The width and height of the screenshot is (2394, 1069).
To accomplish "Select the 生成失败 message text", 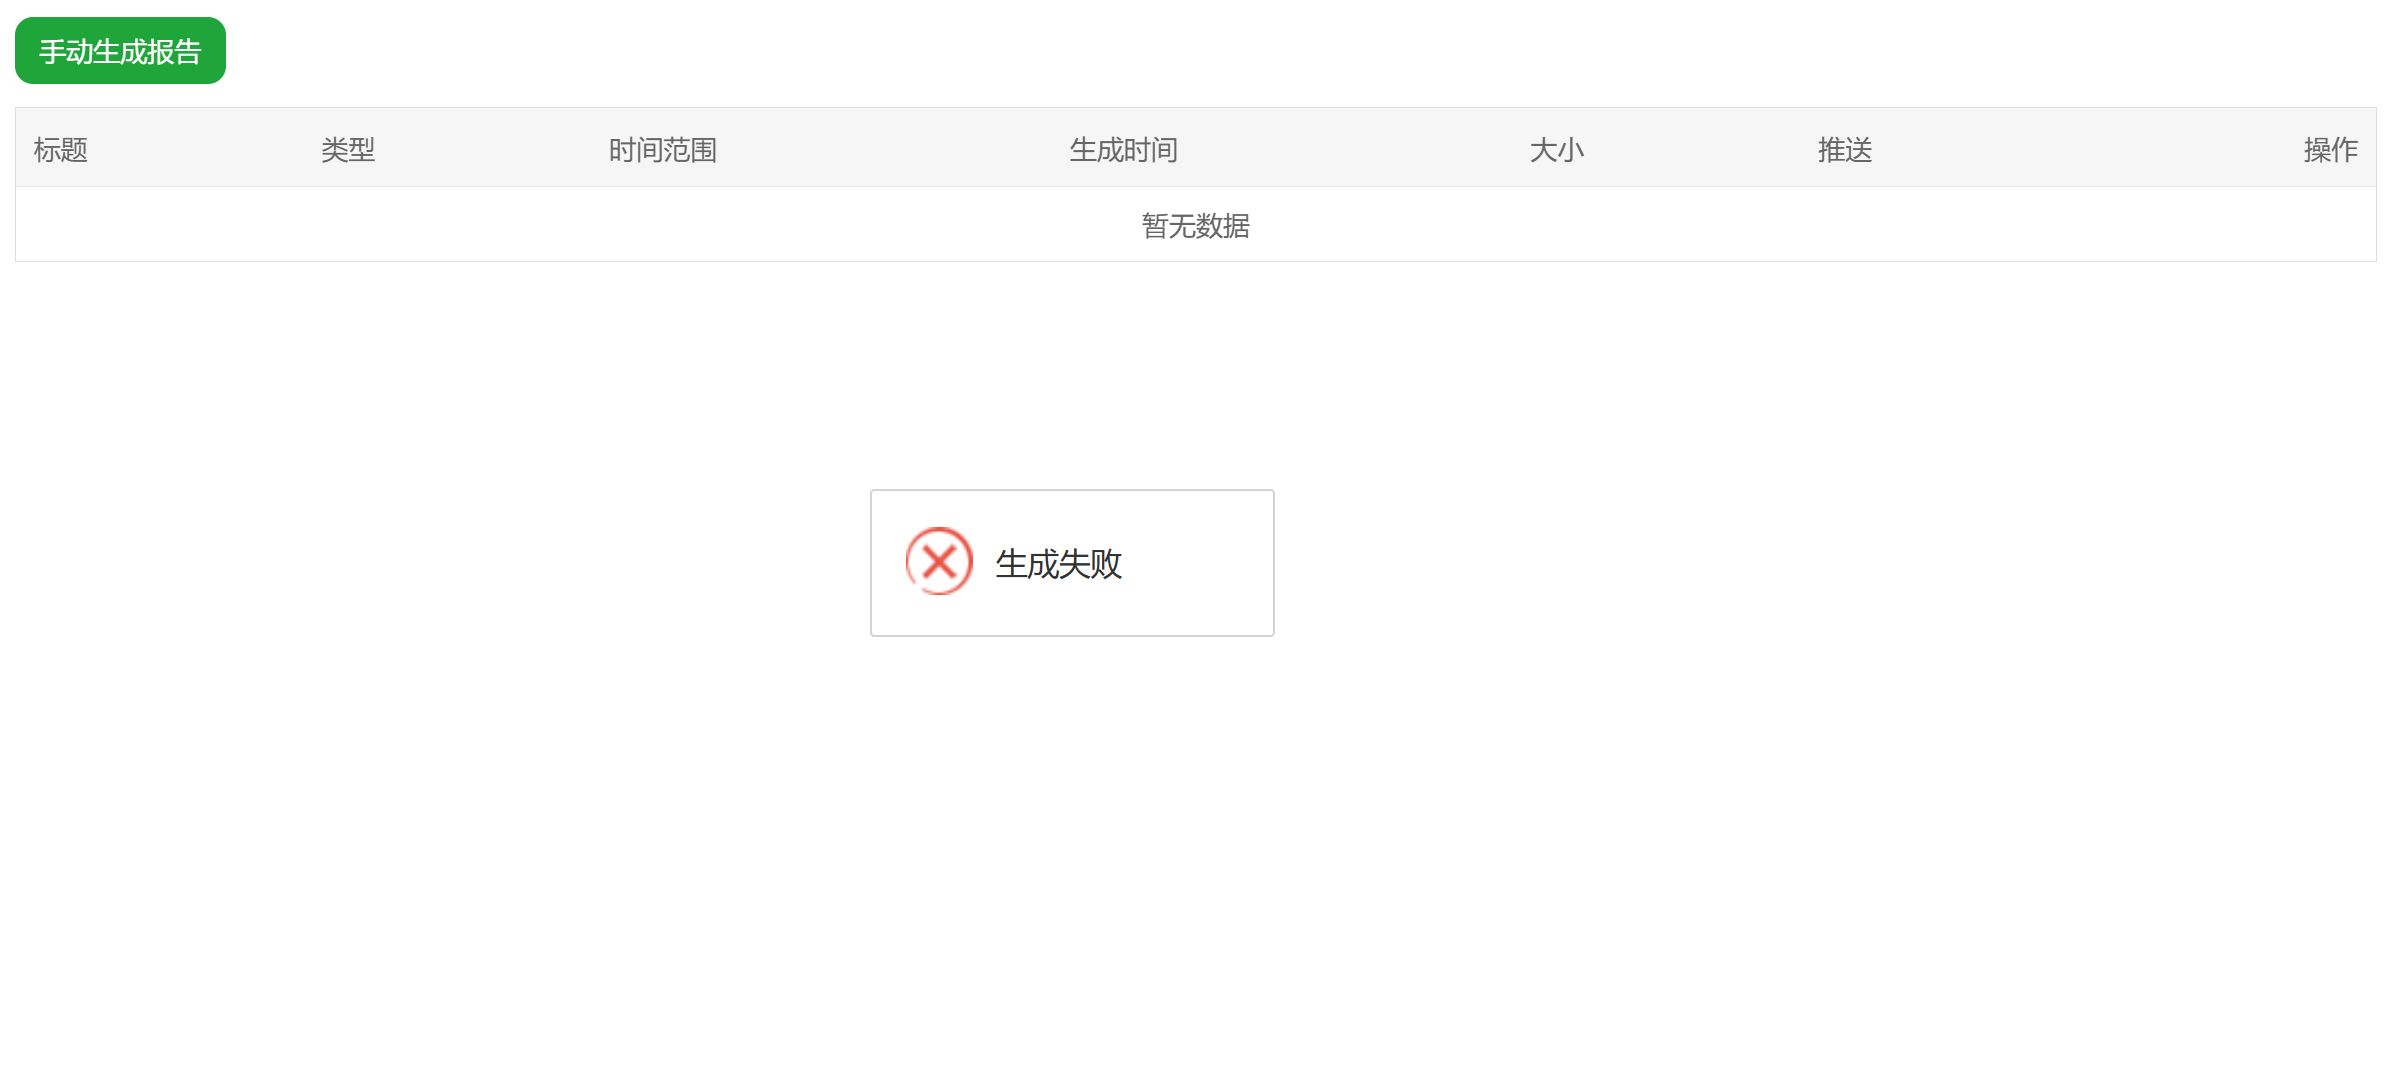I will (x=1058, y=564).
